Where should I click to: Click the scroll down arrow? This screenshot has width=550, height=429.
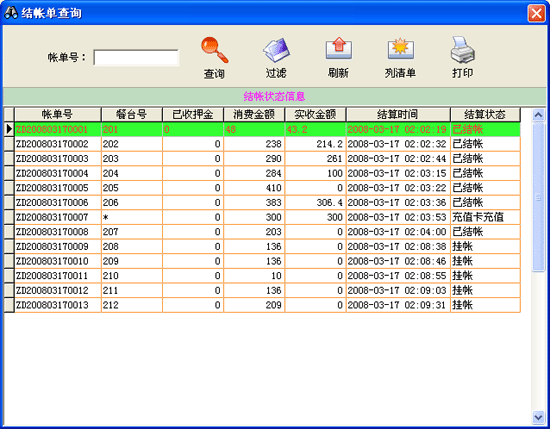pyautogui.click(x=538, y=417)
